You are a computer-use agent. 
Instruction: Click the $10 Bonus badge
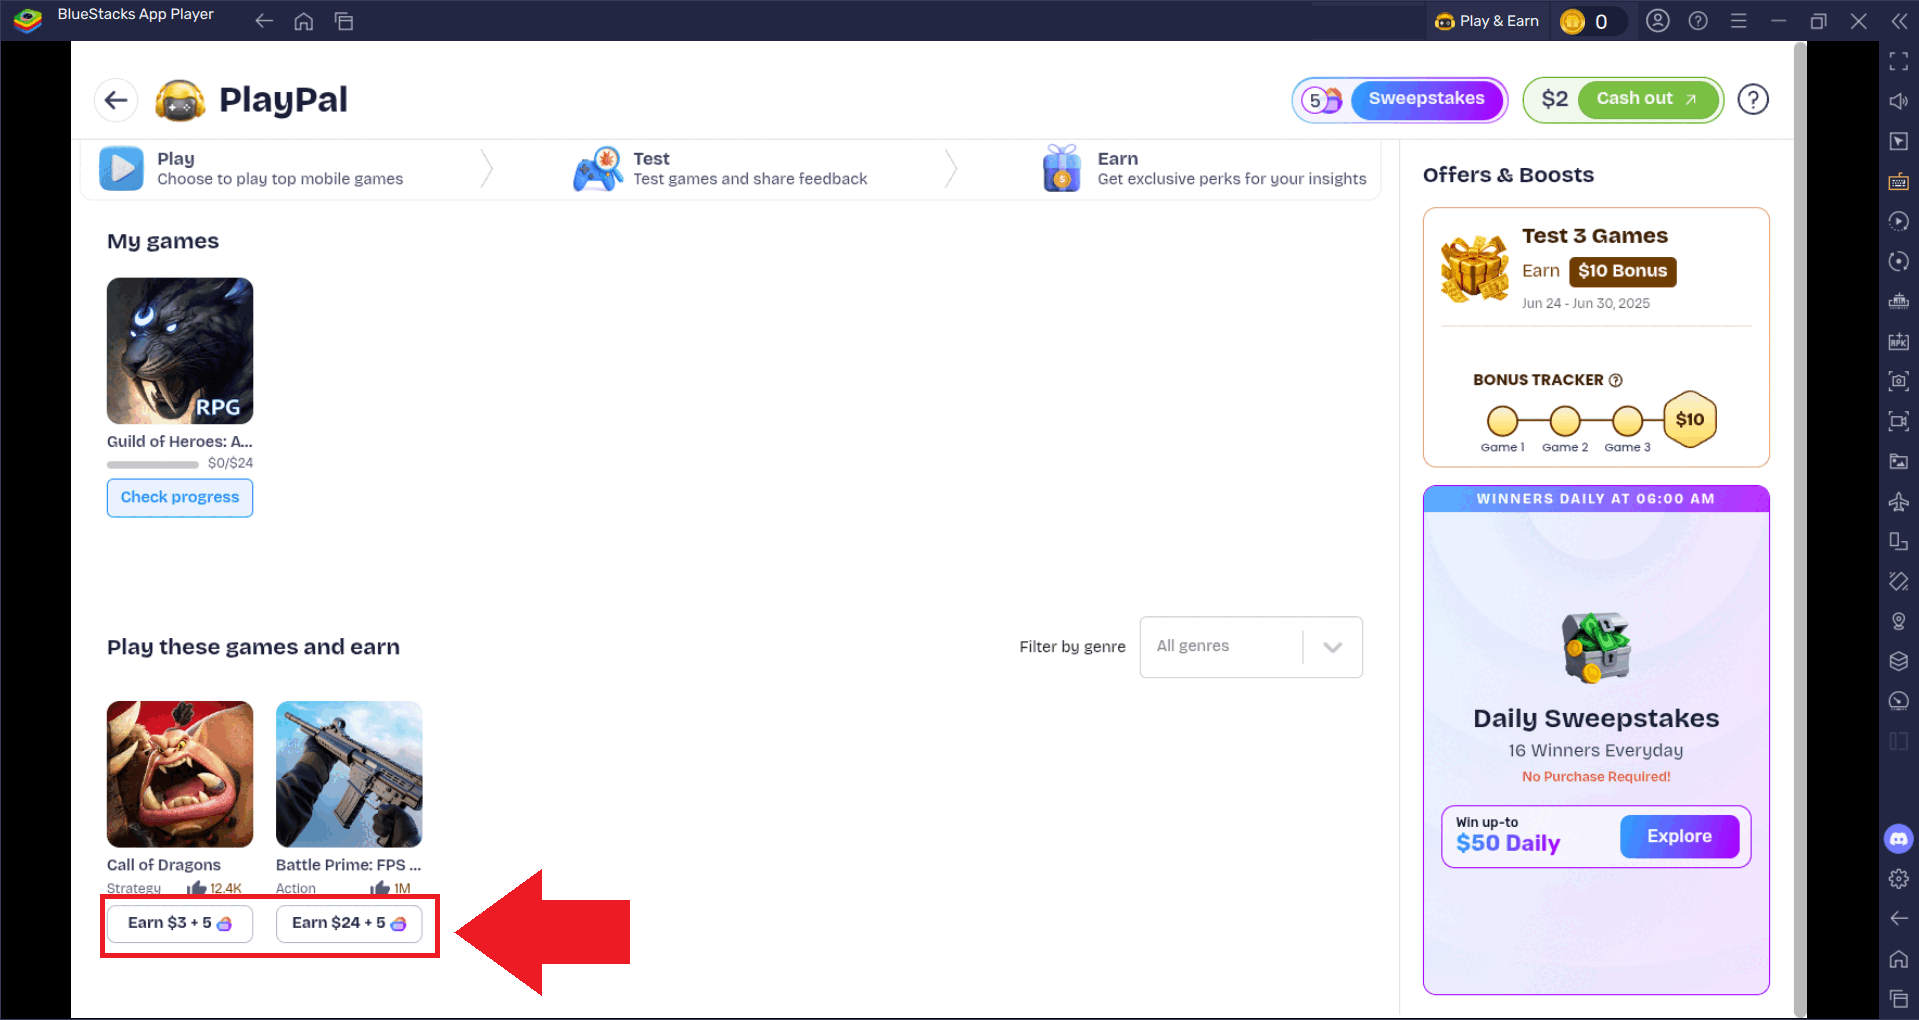point(1622,271)
